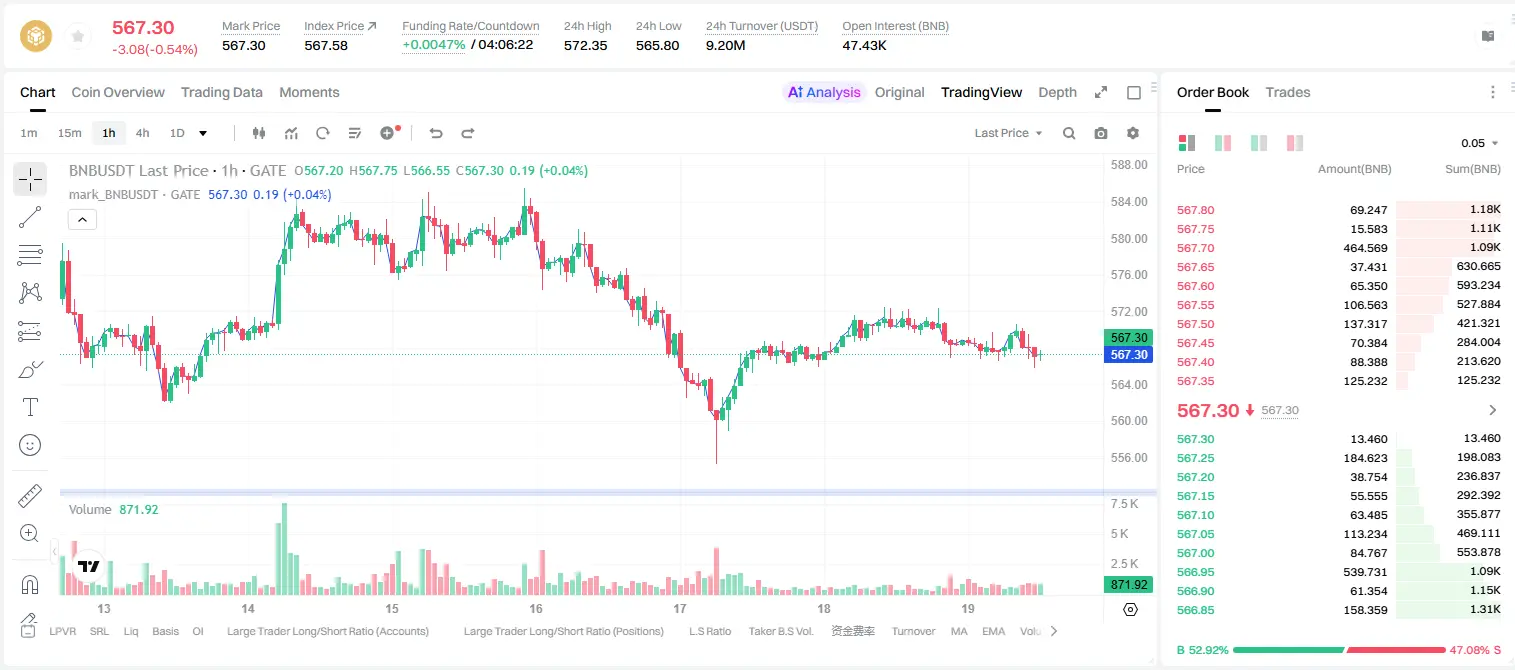
Task: Change order book 0.05 depth precision
Action: coord(1480,143)
